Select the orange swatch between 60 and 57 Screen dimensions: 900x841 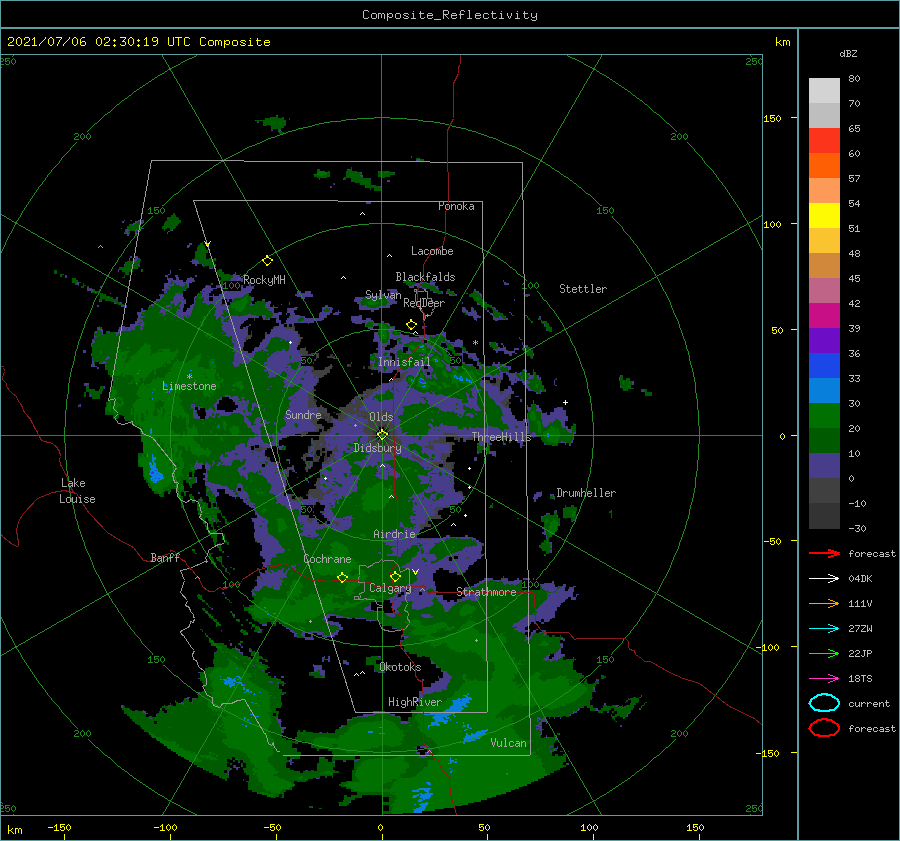pyautogui.click(x=824, y=166)
